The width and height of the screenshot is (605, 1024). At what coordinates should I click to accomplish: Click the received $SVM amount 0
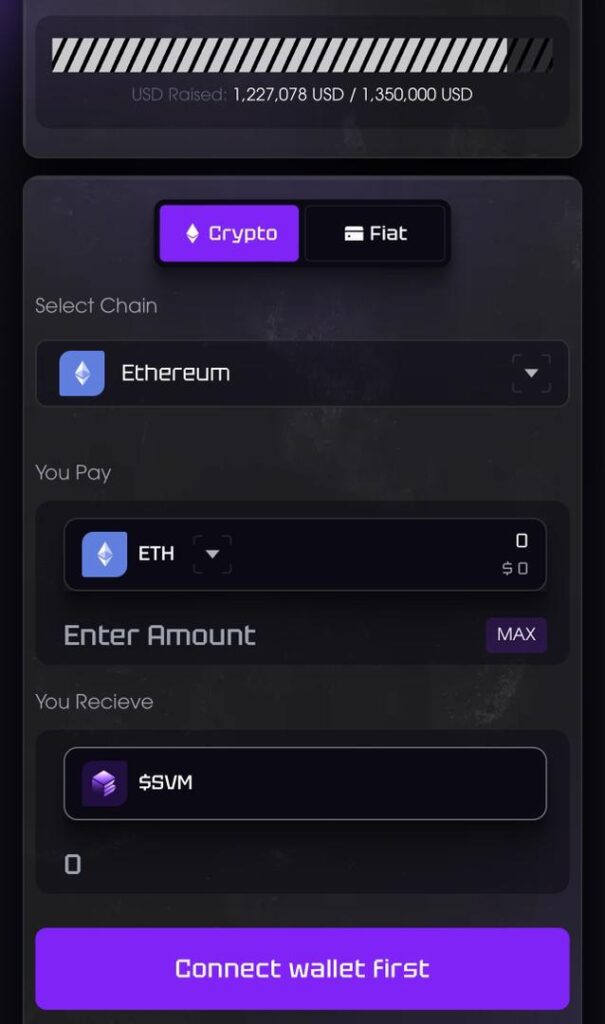pos(72,865)
